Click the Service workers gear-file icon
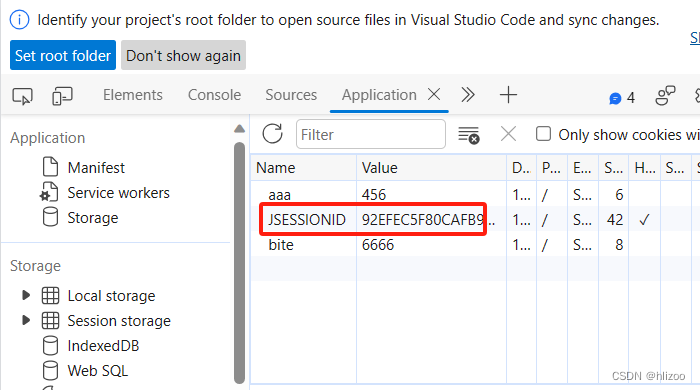Image resolution: width=700 pixels, height=390 pixels. point(49,192)
